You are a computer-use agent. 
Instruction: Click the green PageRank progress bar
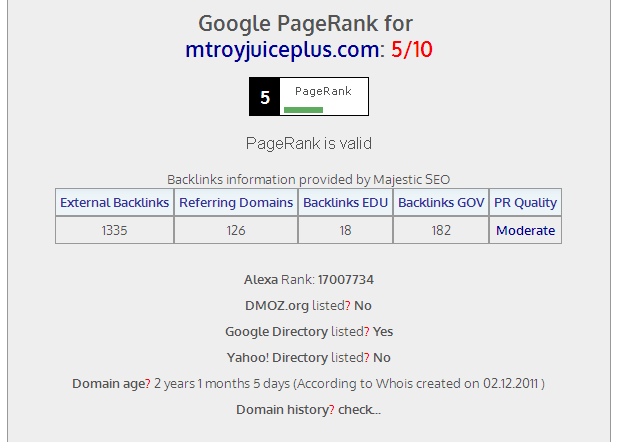(303, 110)
